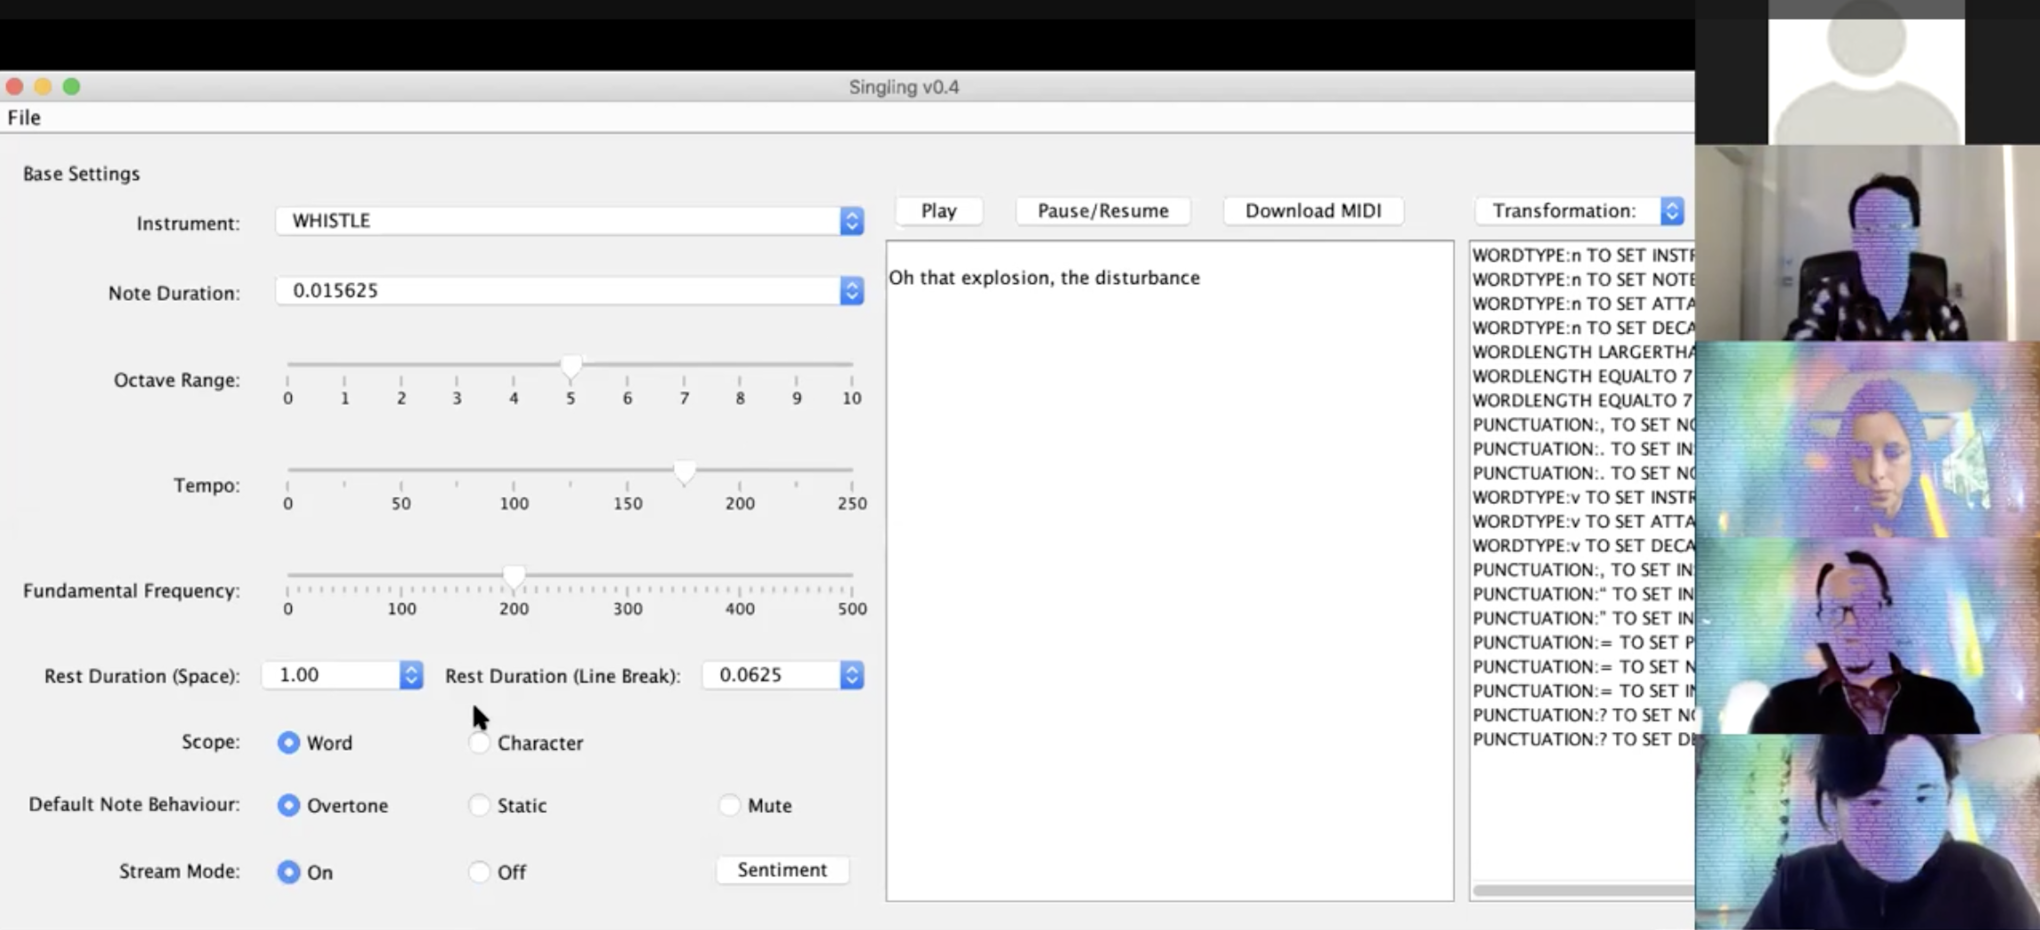This screenshot has width=2040, height=930.
Task: Select the Word scope radio button
Action: [289, 743]
